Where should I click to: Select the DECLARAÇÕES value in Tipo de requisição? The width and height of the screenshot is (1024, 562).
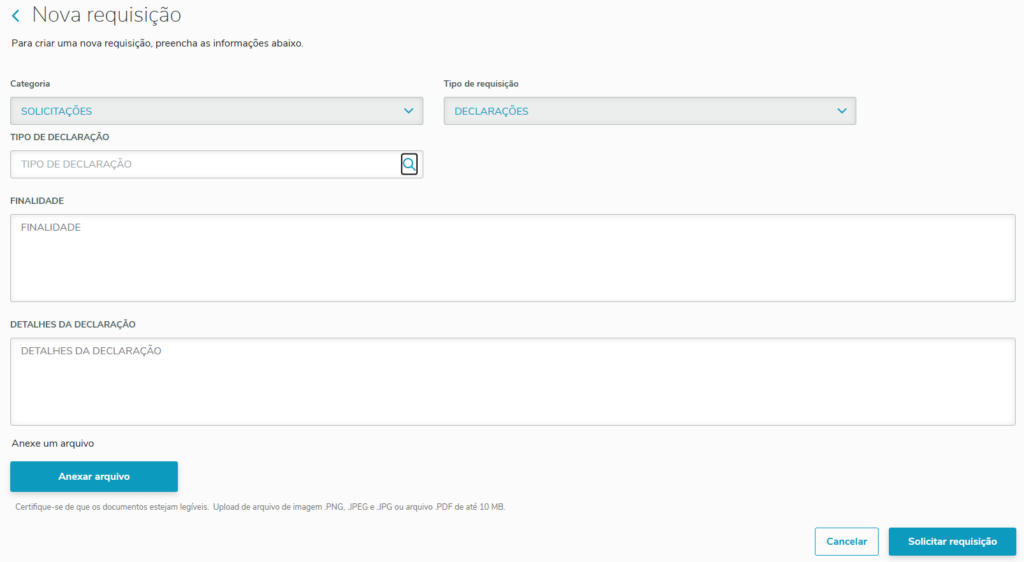click(491, 111)
